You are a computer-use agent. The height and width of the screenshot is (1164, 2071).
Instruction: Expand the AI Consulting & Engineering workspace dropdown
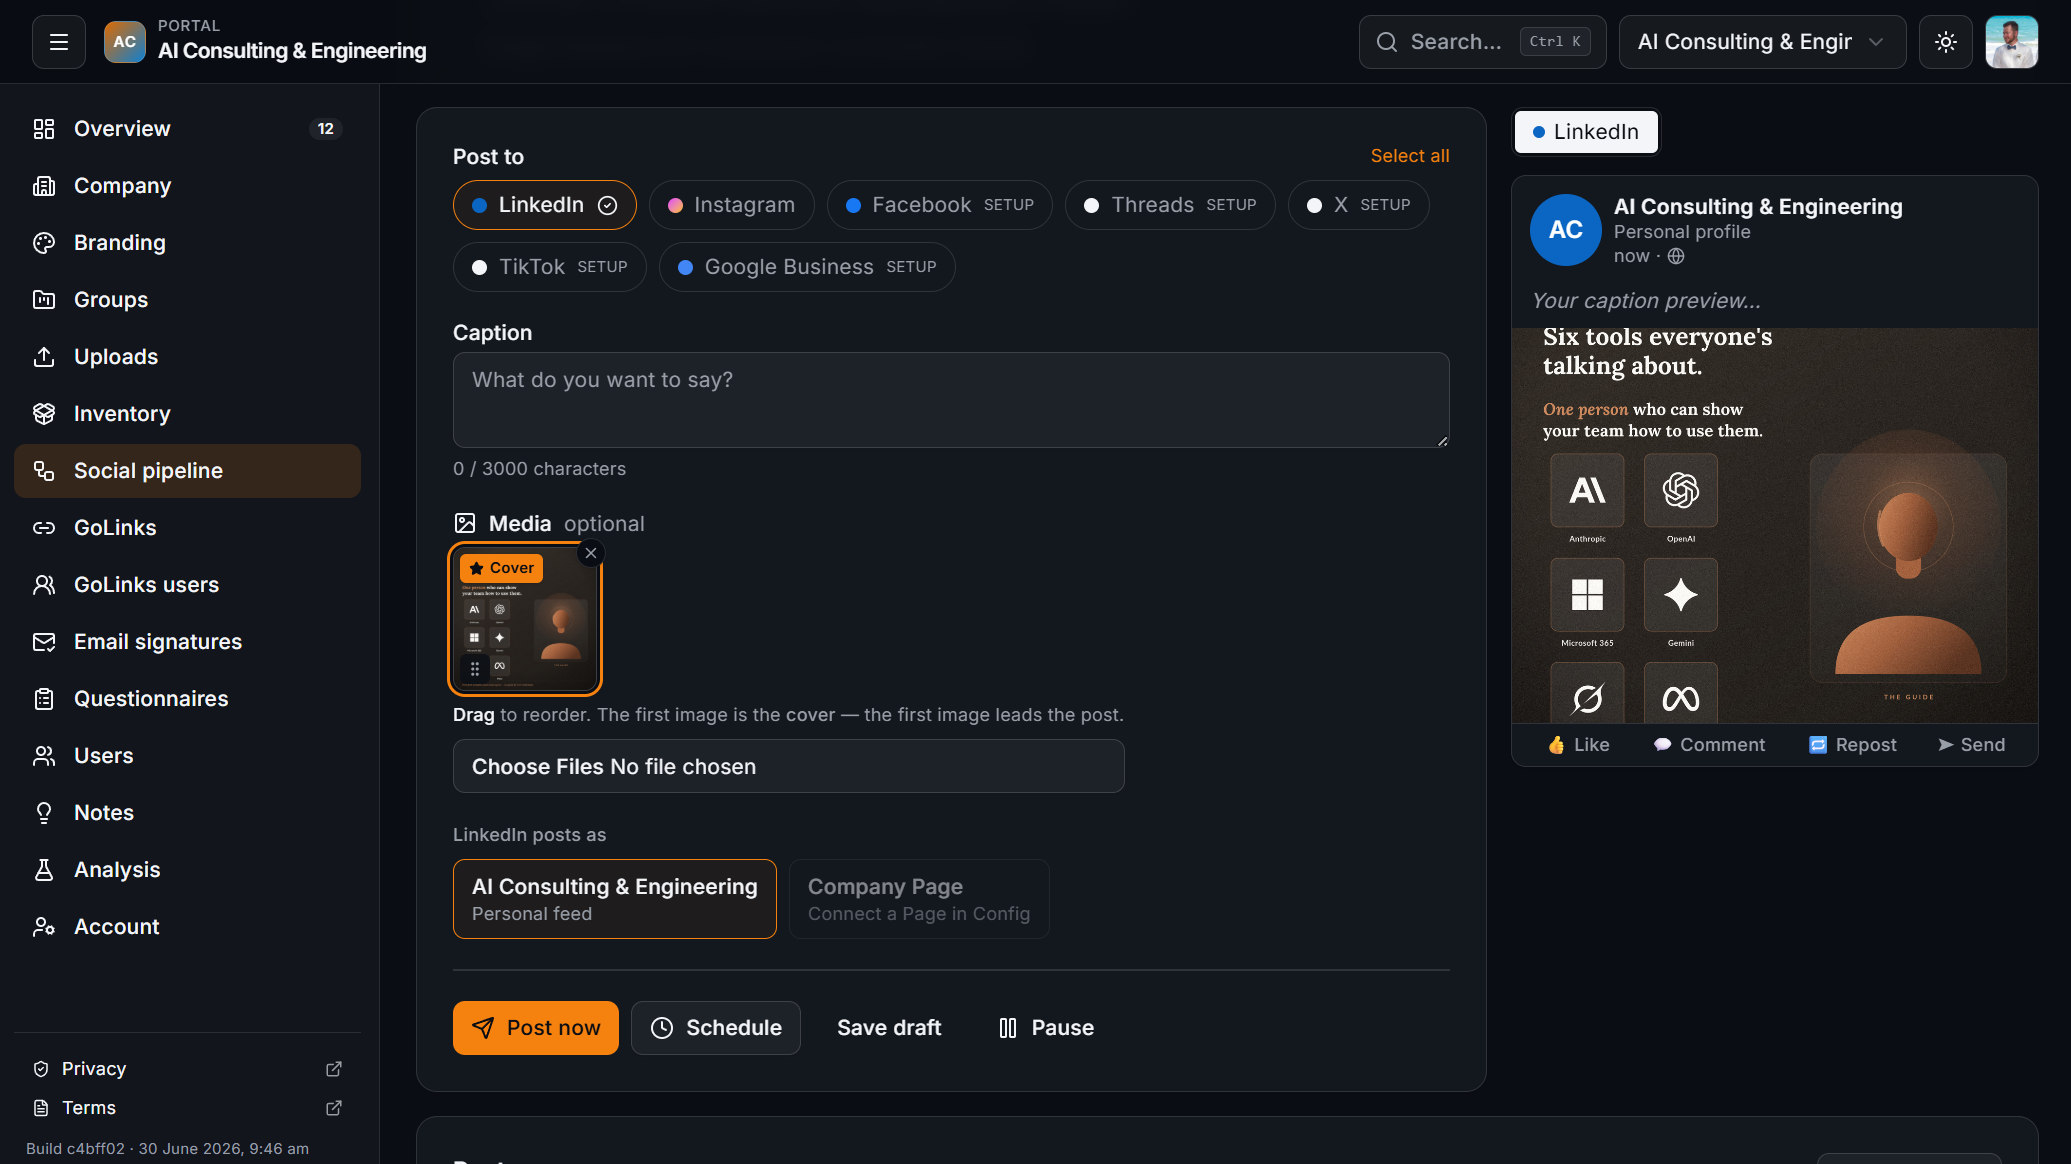[1762, 42]
